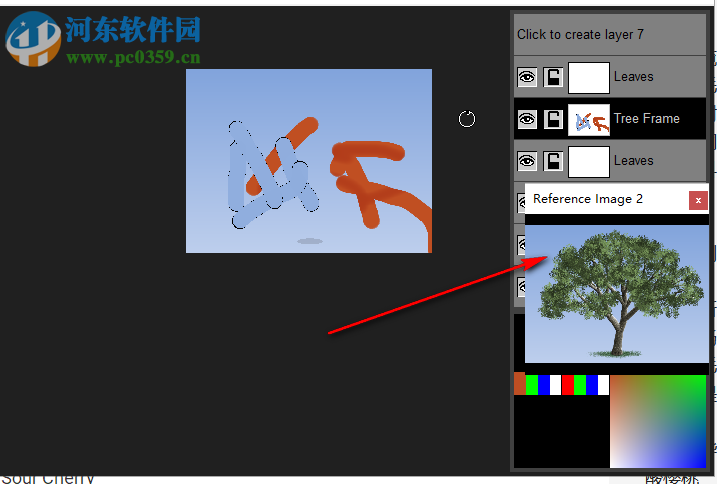Click the blue painting canvas
Image resolution: width=717 pixels, height=484 pixels.
[309, 161]
